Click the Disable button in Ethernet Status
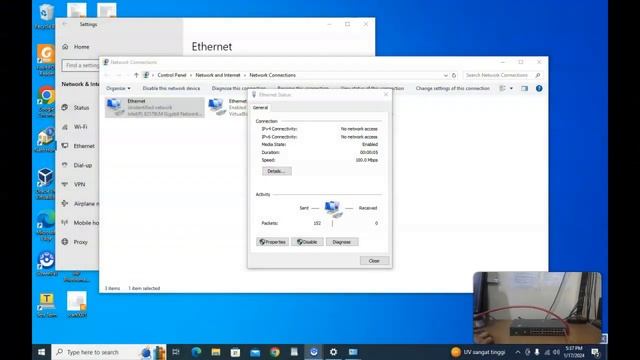The width and height of the screenshot is (640, 360). (x=307, y=242)
